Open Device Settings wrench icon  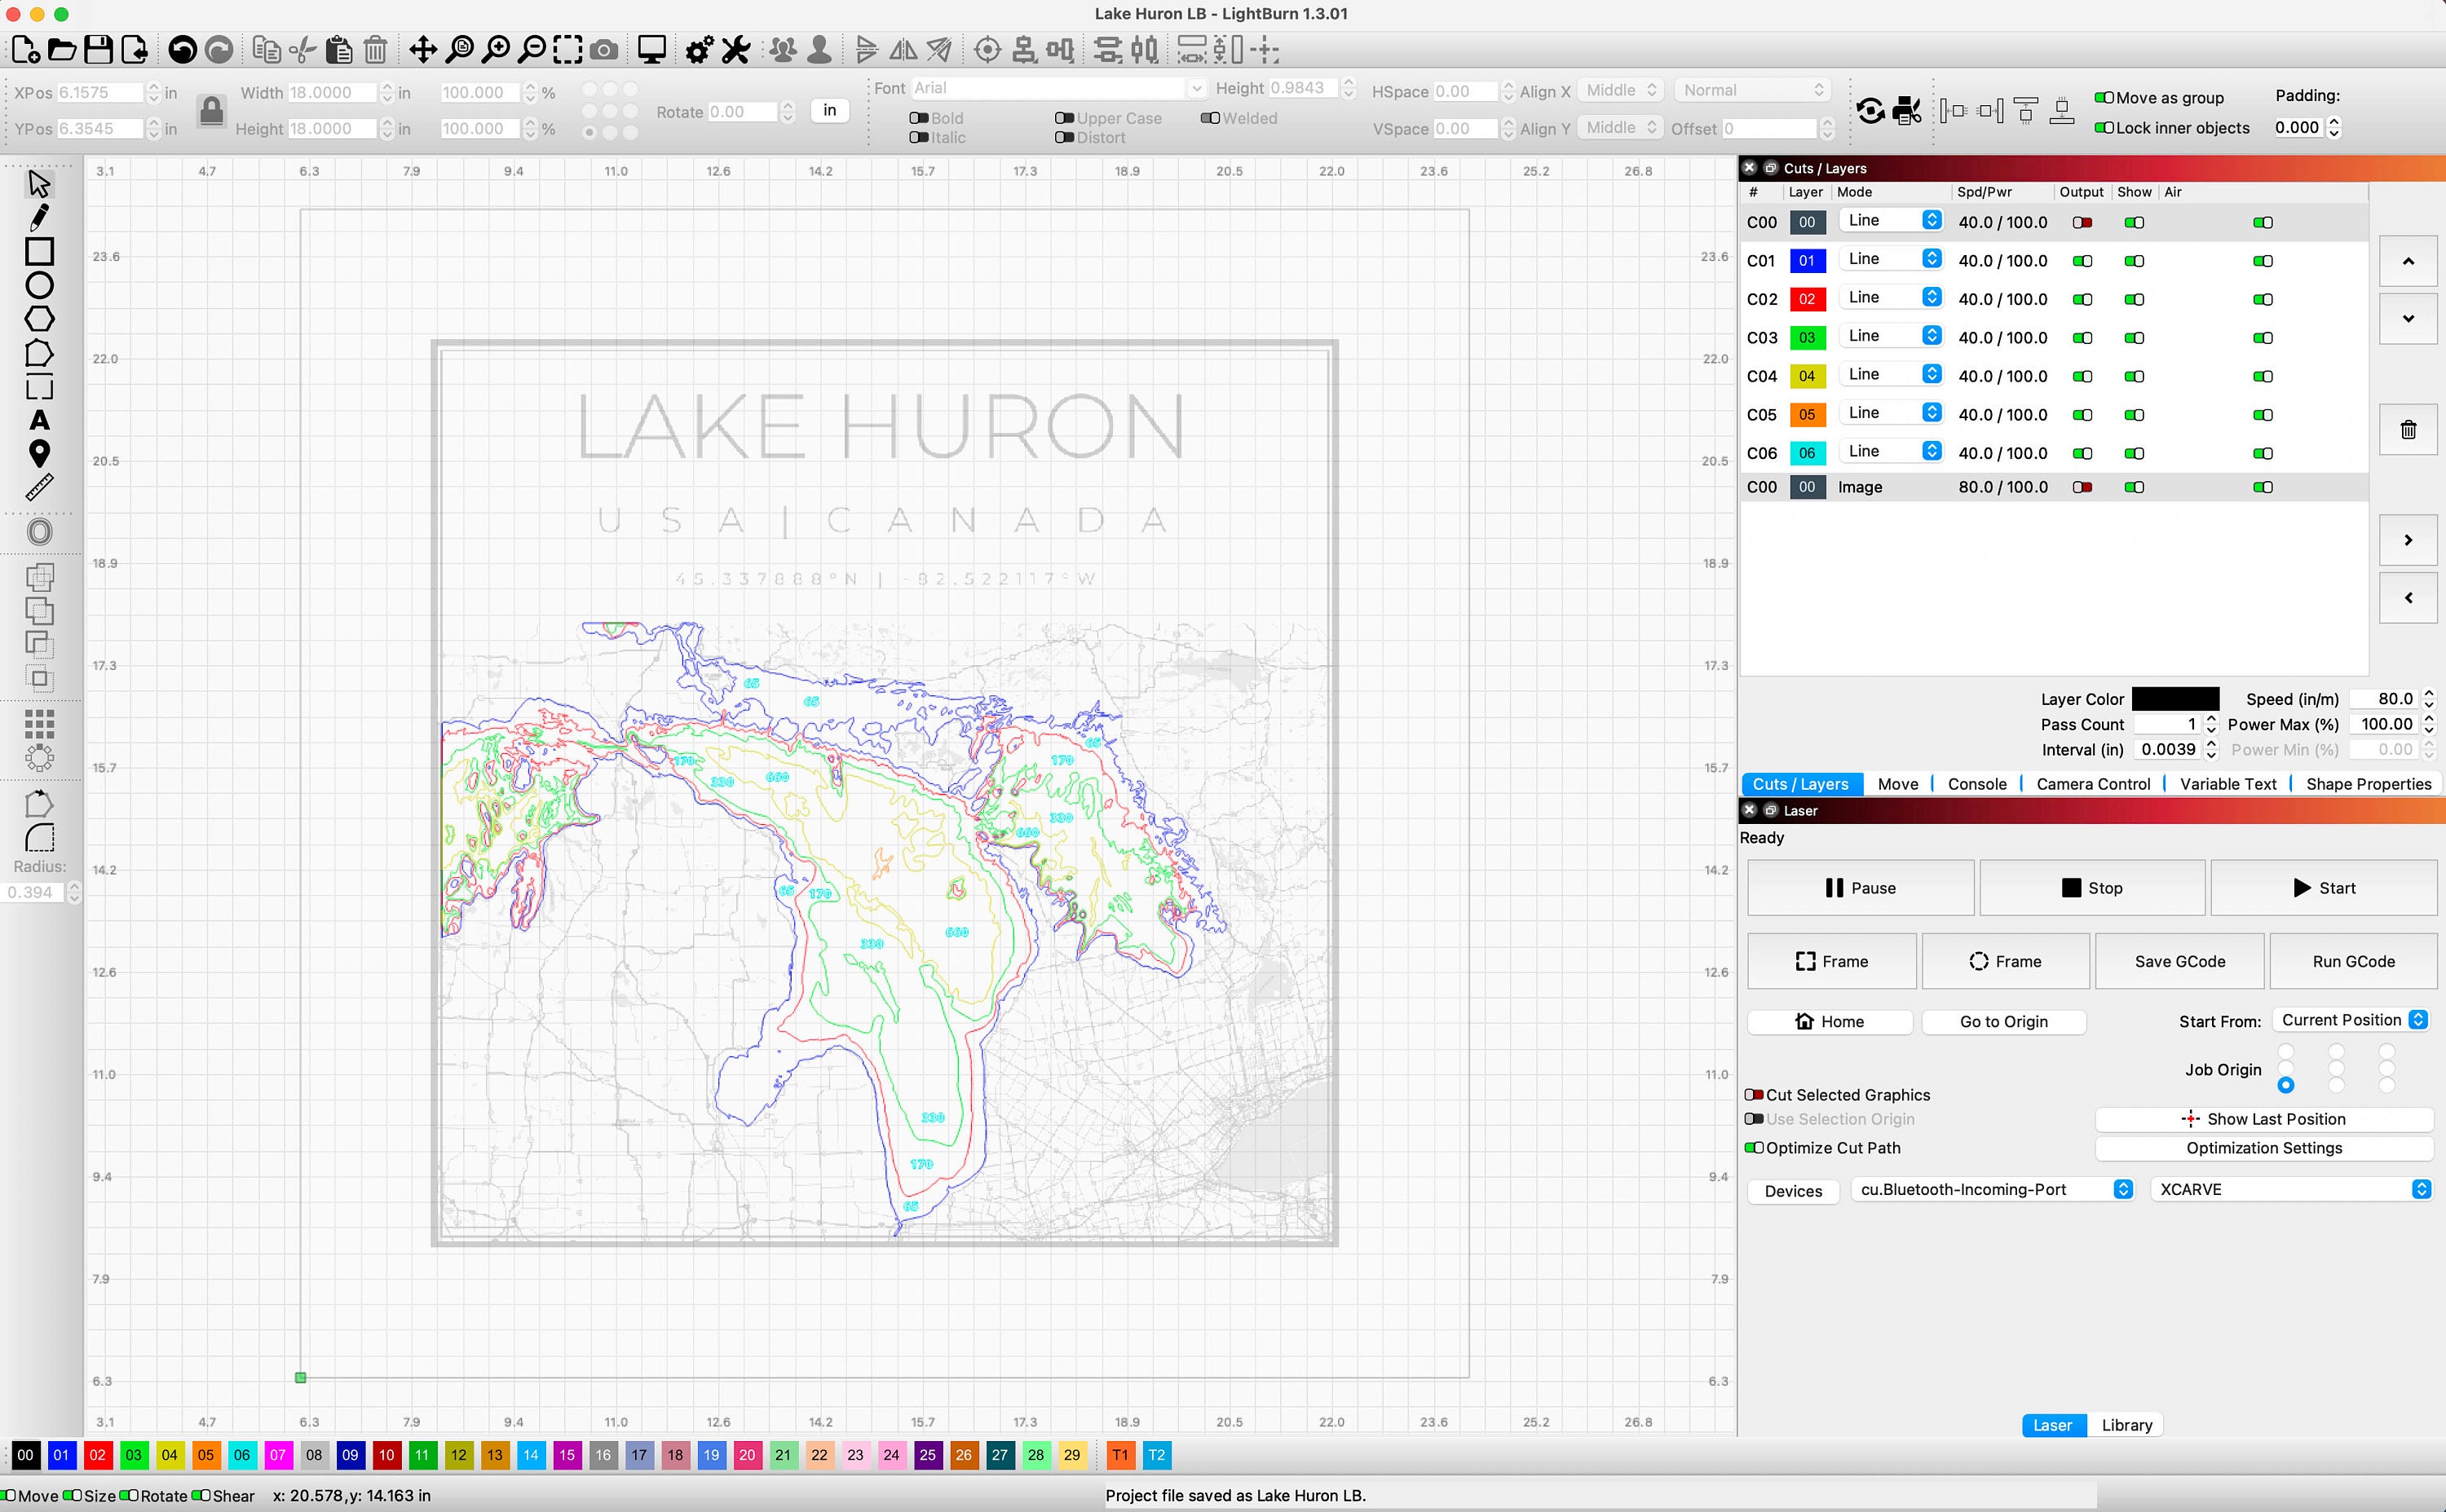tap(736, 49)
